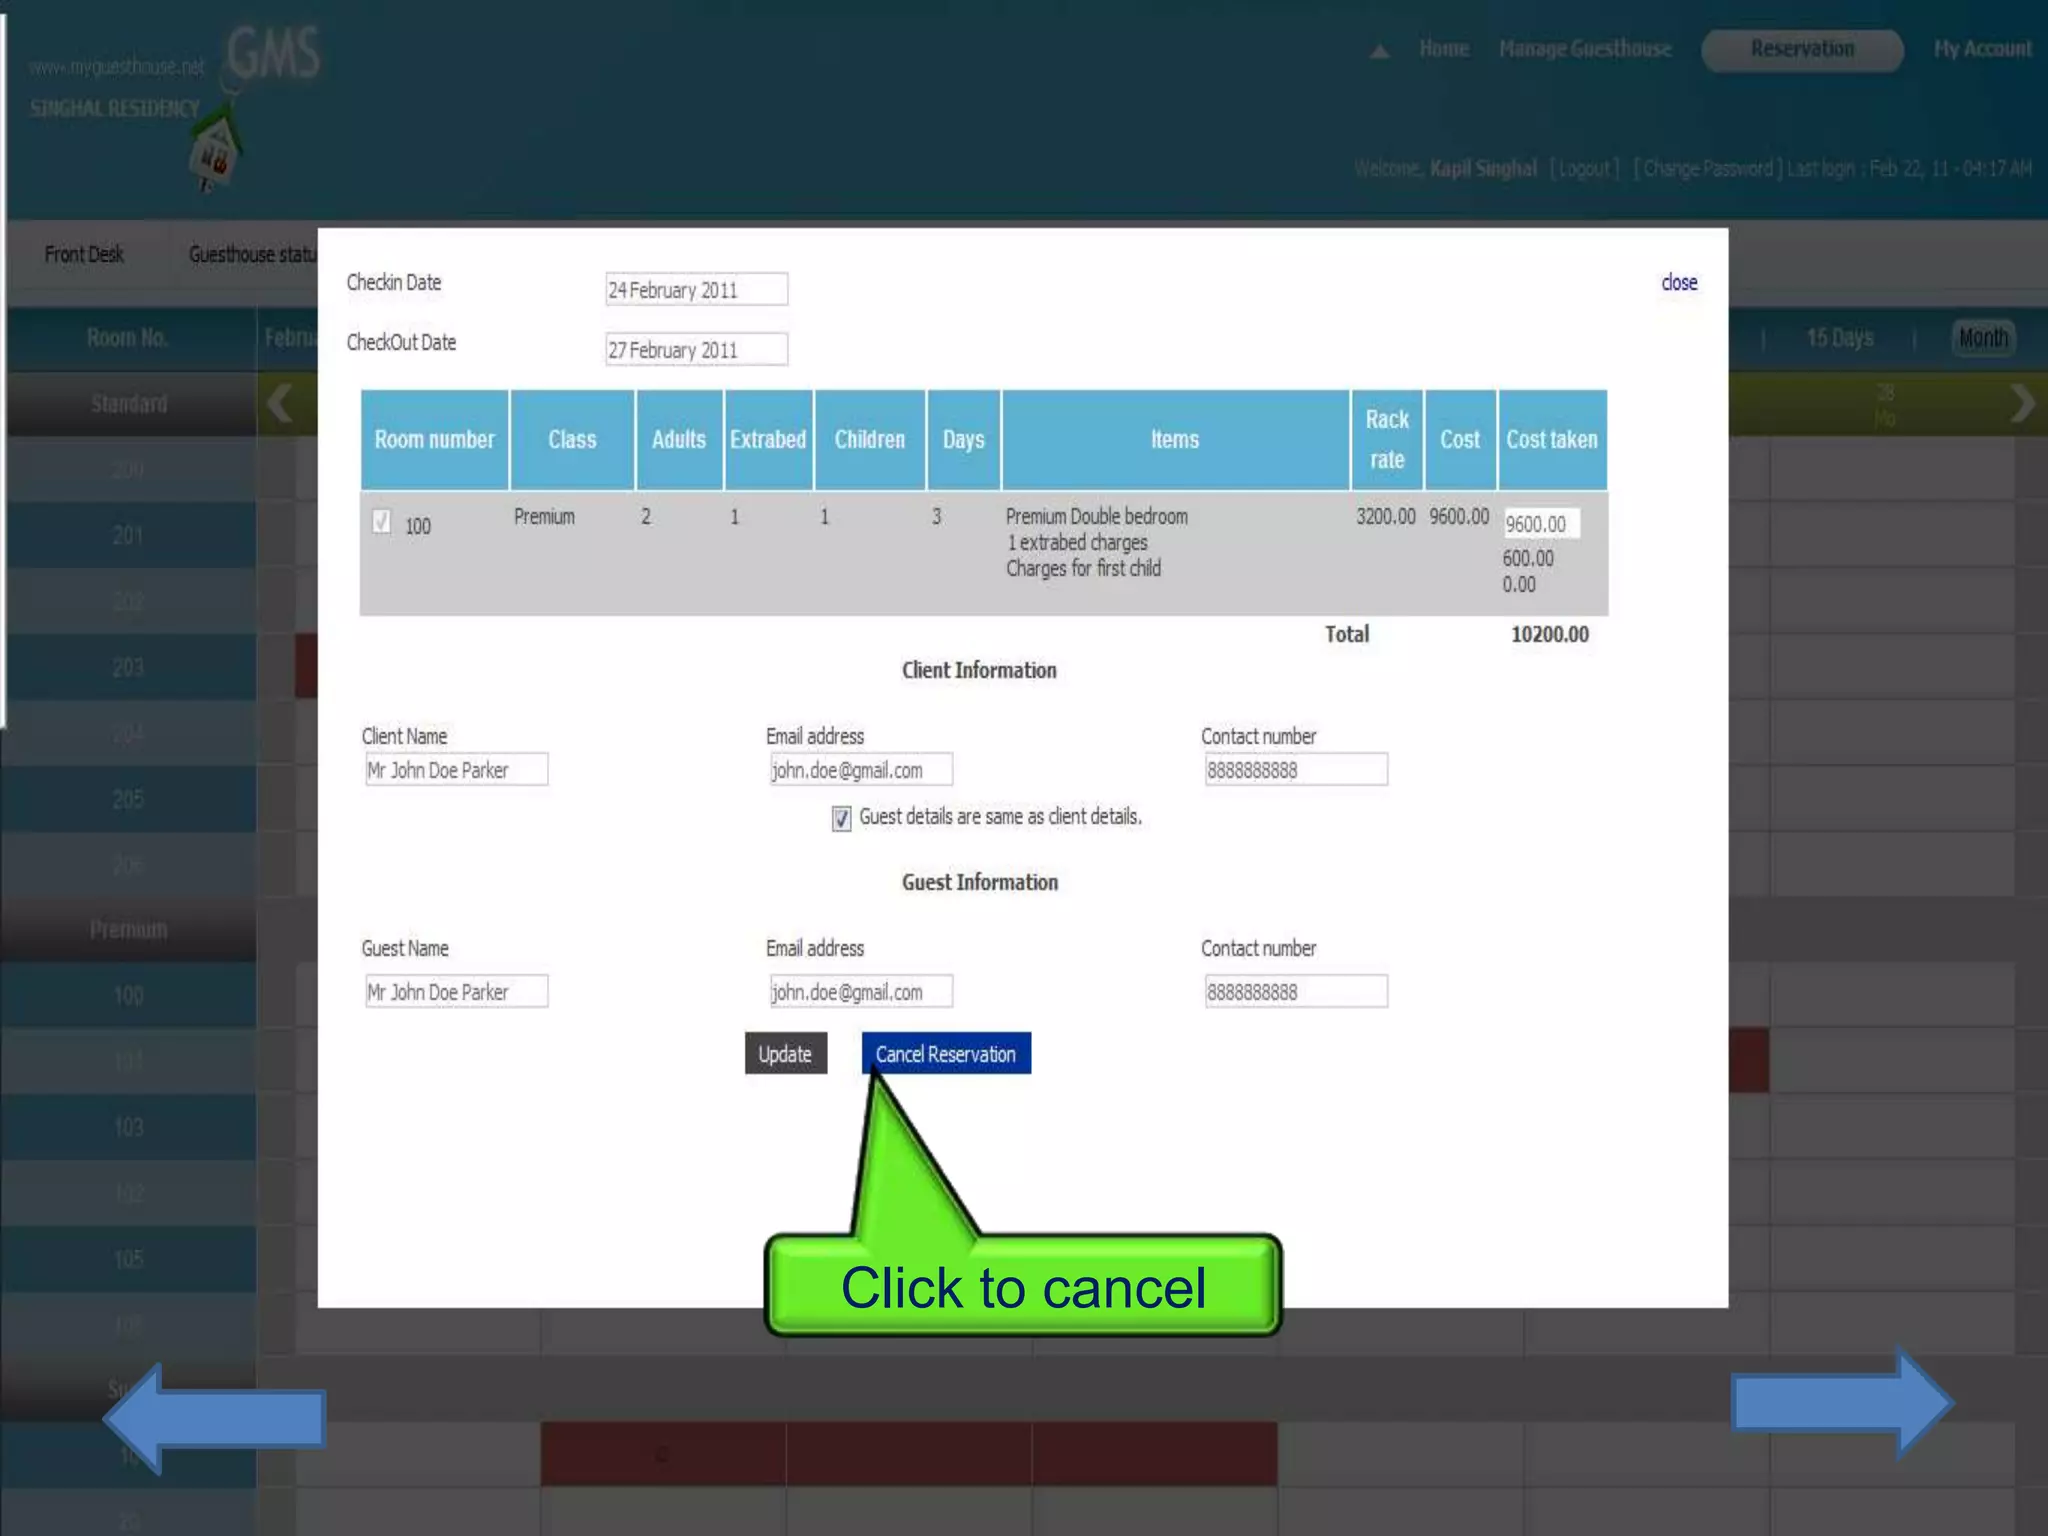
Task: Switch calendar to Month view
Action: [x=1983, y=338]
